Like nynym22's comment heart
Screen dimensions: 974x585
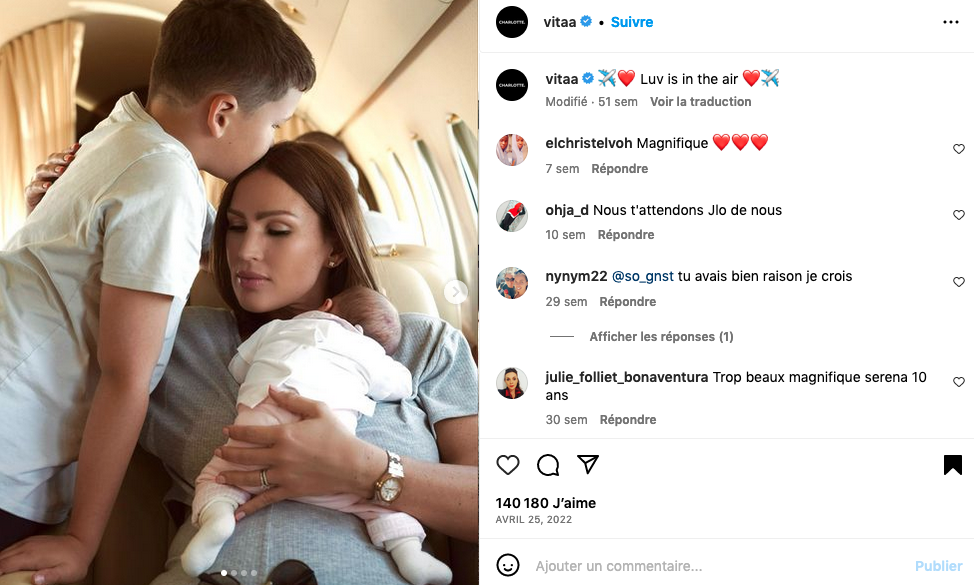click(x=958, y=282)
